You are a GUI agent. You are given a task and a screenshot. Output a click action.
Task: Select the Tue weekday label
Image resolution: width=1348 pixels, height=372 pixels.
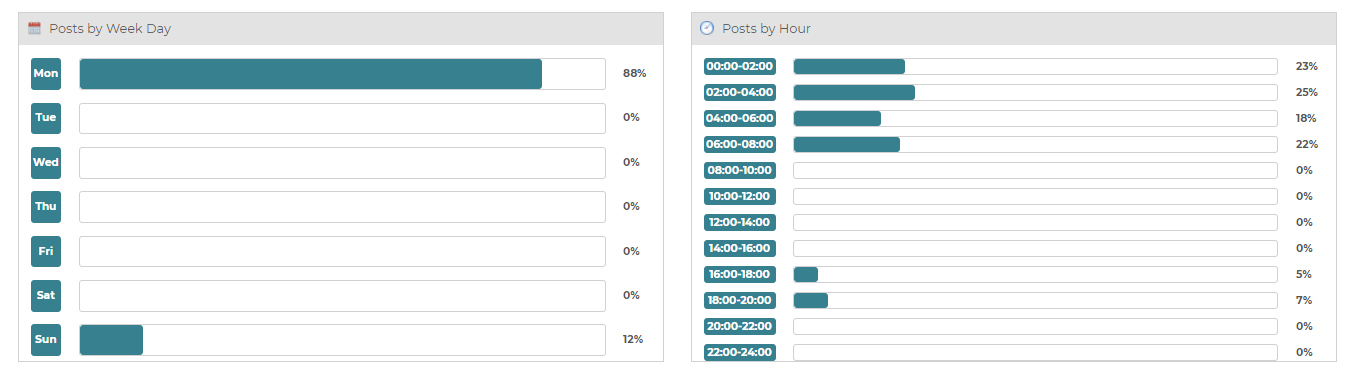point(46,118)
